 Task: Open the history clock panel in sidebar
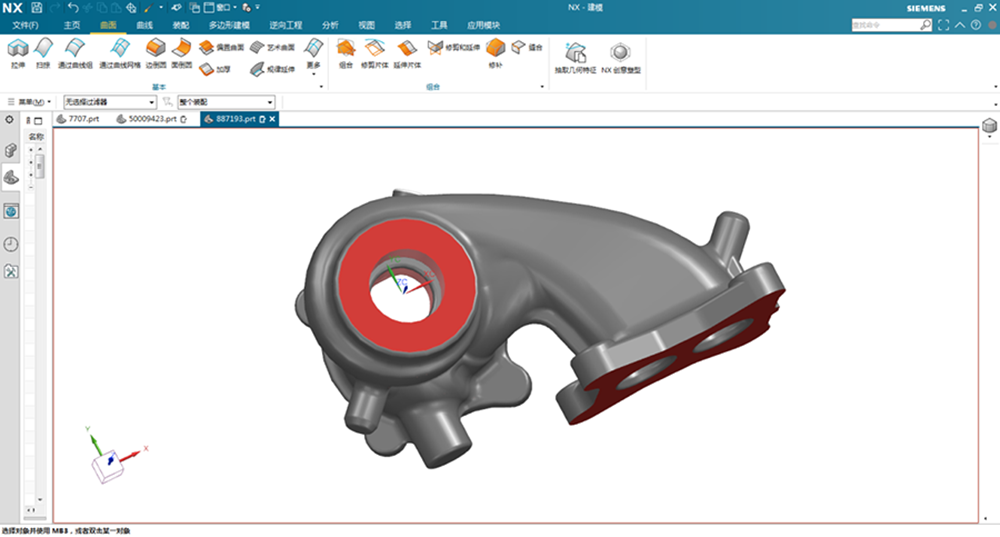[x=11, y=244]
